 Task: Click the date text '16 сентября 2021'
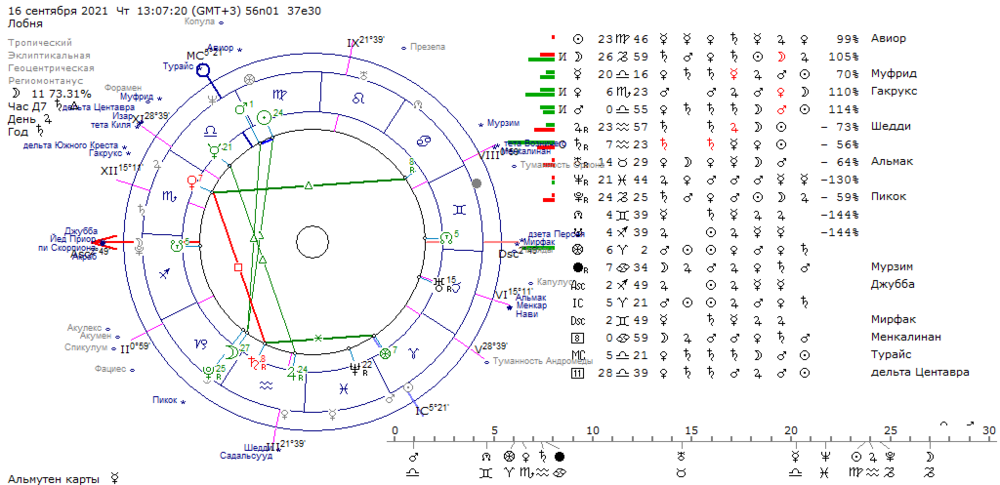pos(57,12)
